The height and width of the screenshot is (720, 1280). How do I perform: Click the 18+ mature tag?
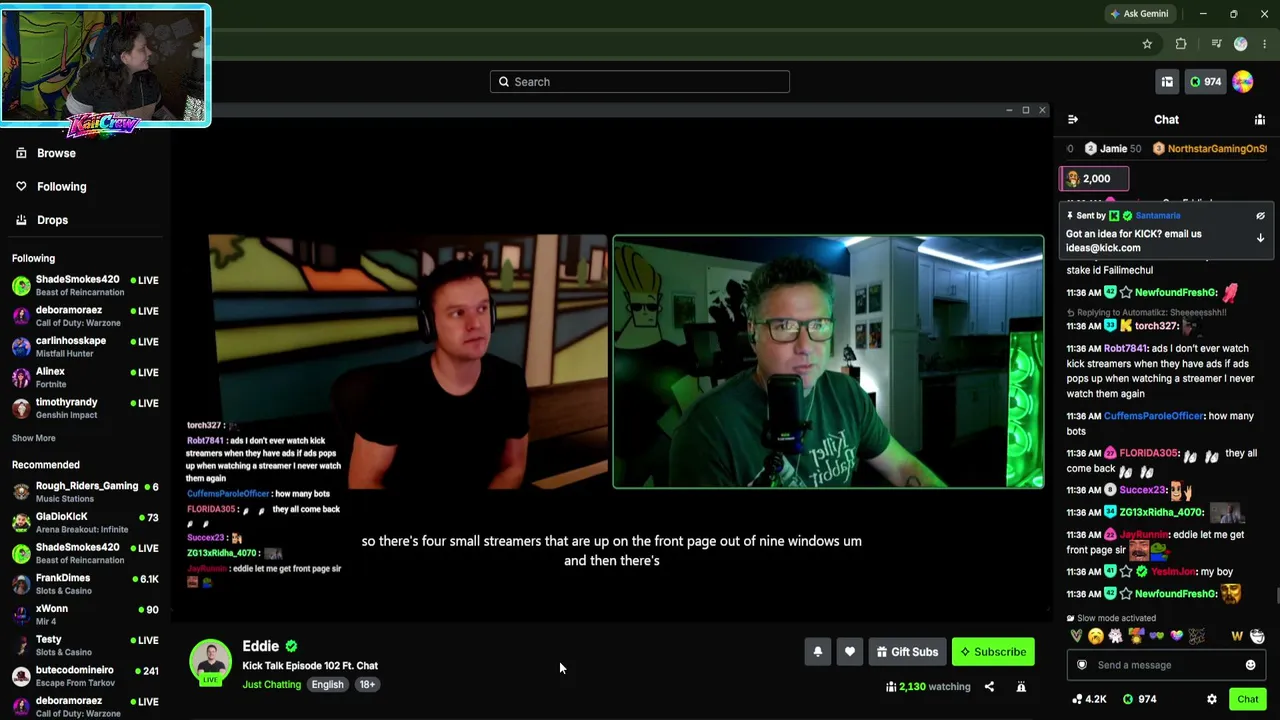pyautogui.click(x=367, y=685)
